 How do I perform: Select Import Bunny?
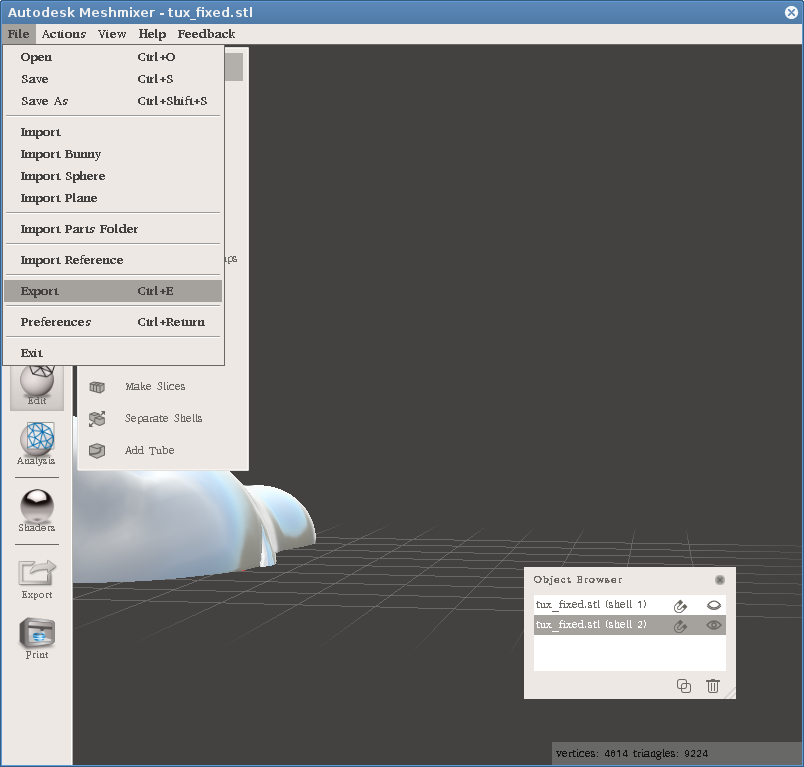(113, 154)
